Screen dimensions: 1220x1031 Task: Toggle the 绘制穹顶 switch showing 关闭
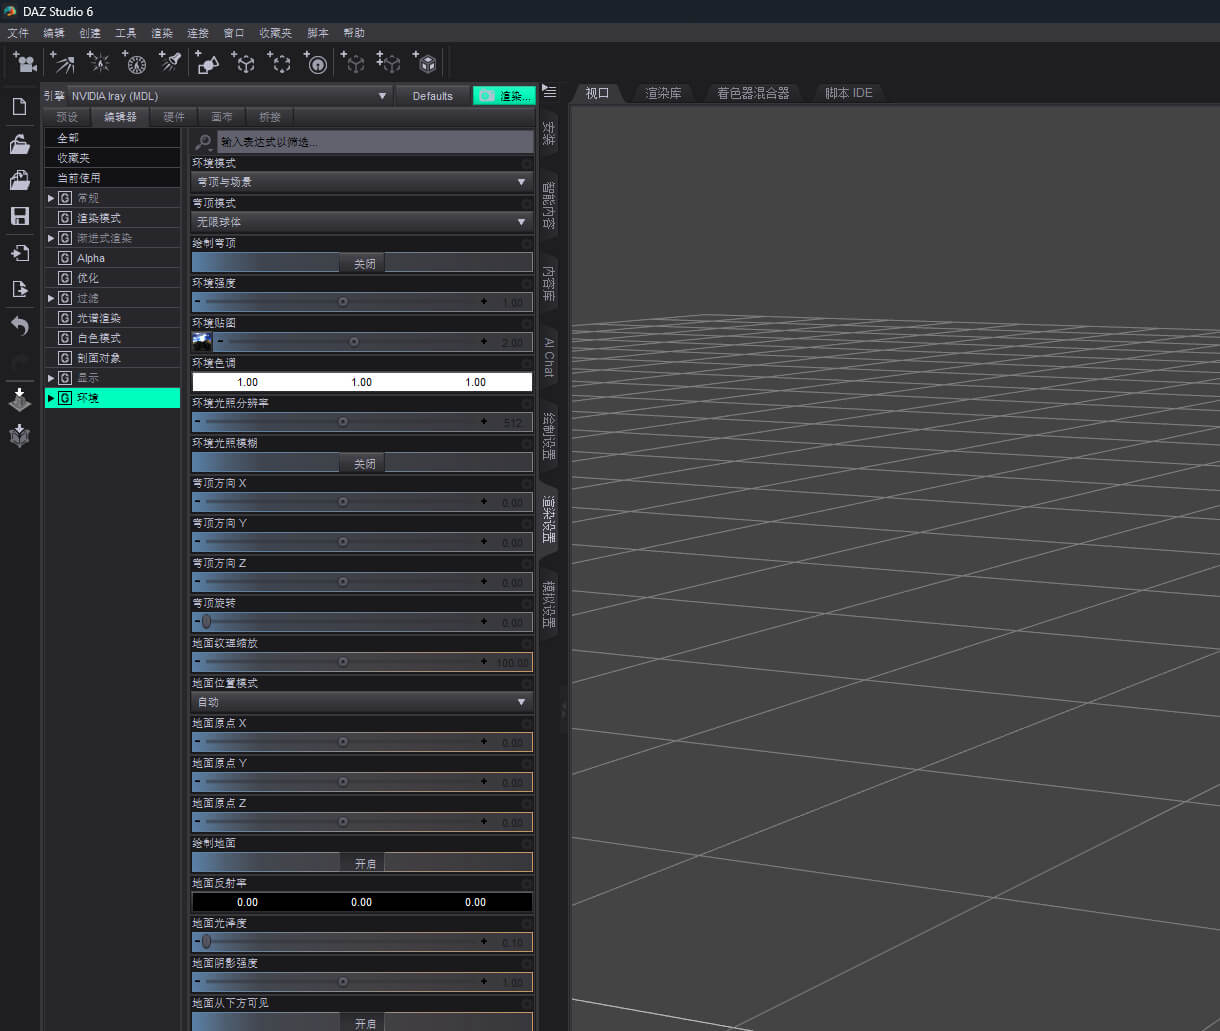tap(362, 263)
